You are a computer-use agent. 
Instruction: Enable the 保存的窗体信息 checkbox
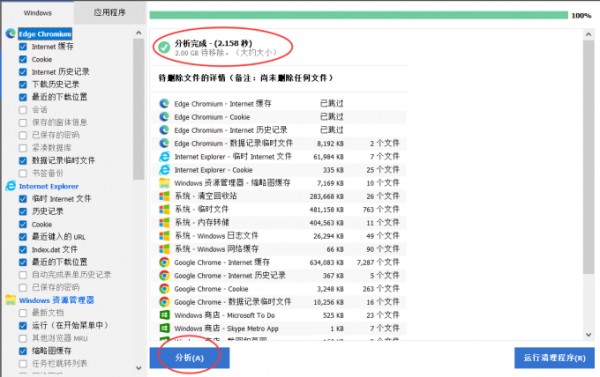click(x=23, y=122)
